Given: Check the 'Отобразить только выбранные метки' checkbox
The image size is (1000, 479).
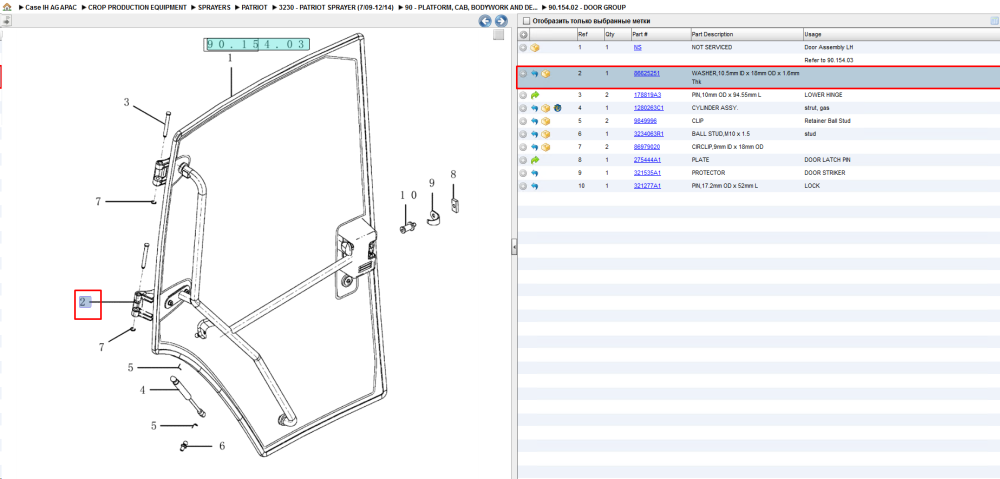Looking at the screenshot, I should (x=526, y=21).
